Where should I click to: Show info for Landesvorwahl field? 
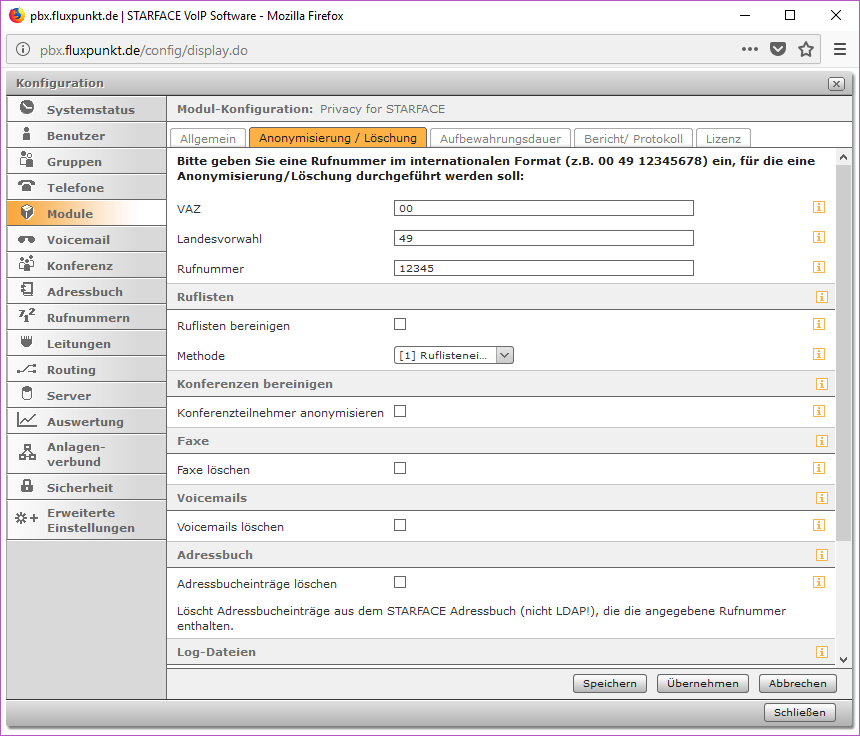(819, 237)
